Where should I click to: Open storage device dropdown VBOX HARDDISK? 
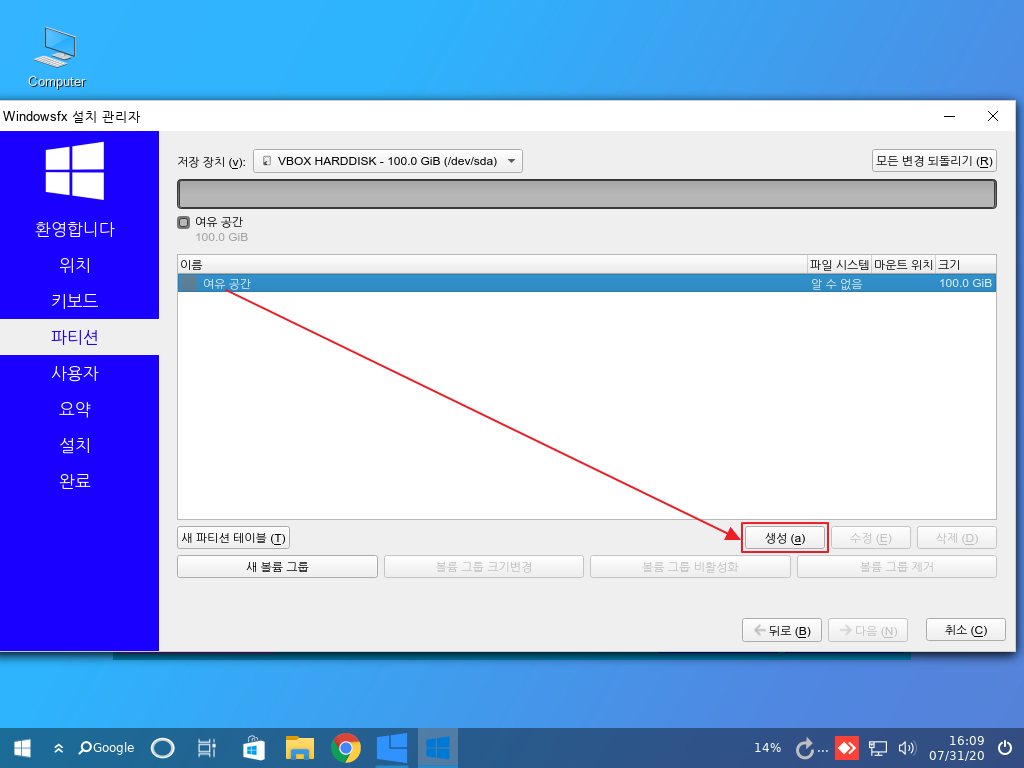click(387, 161)
